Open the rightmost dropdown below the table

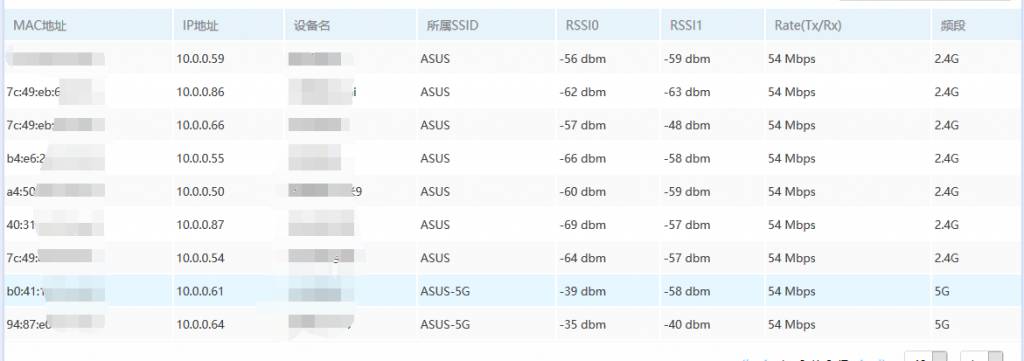[982, 357]
